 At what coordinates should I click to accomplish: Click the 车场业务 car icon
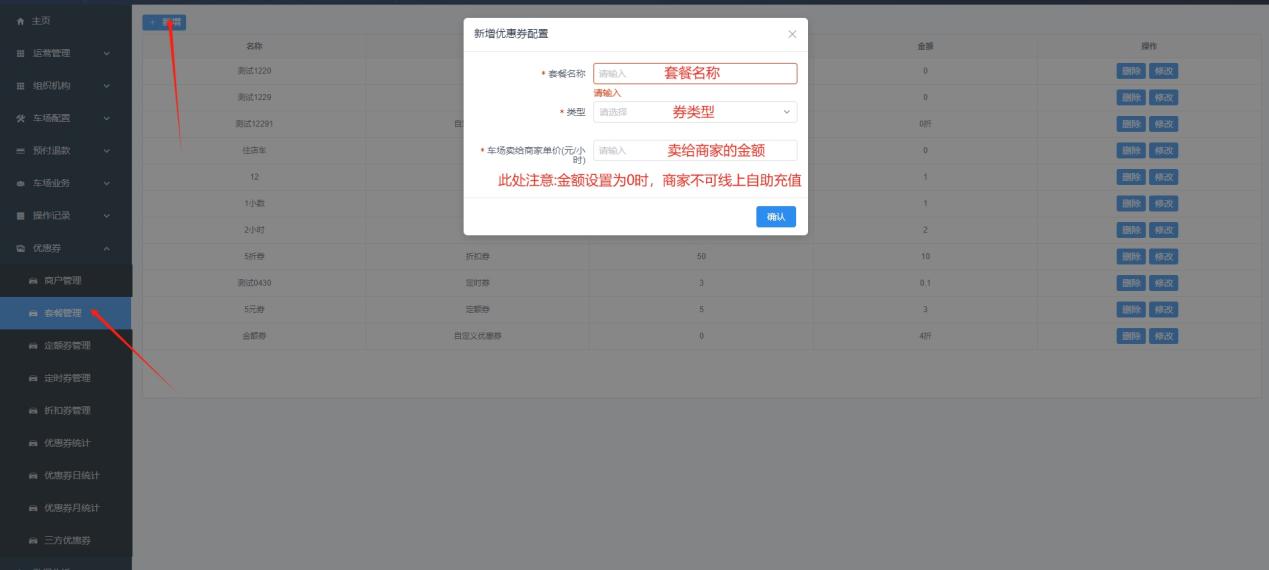point(20,183)
